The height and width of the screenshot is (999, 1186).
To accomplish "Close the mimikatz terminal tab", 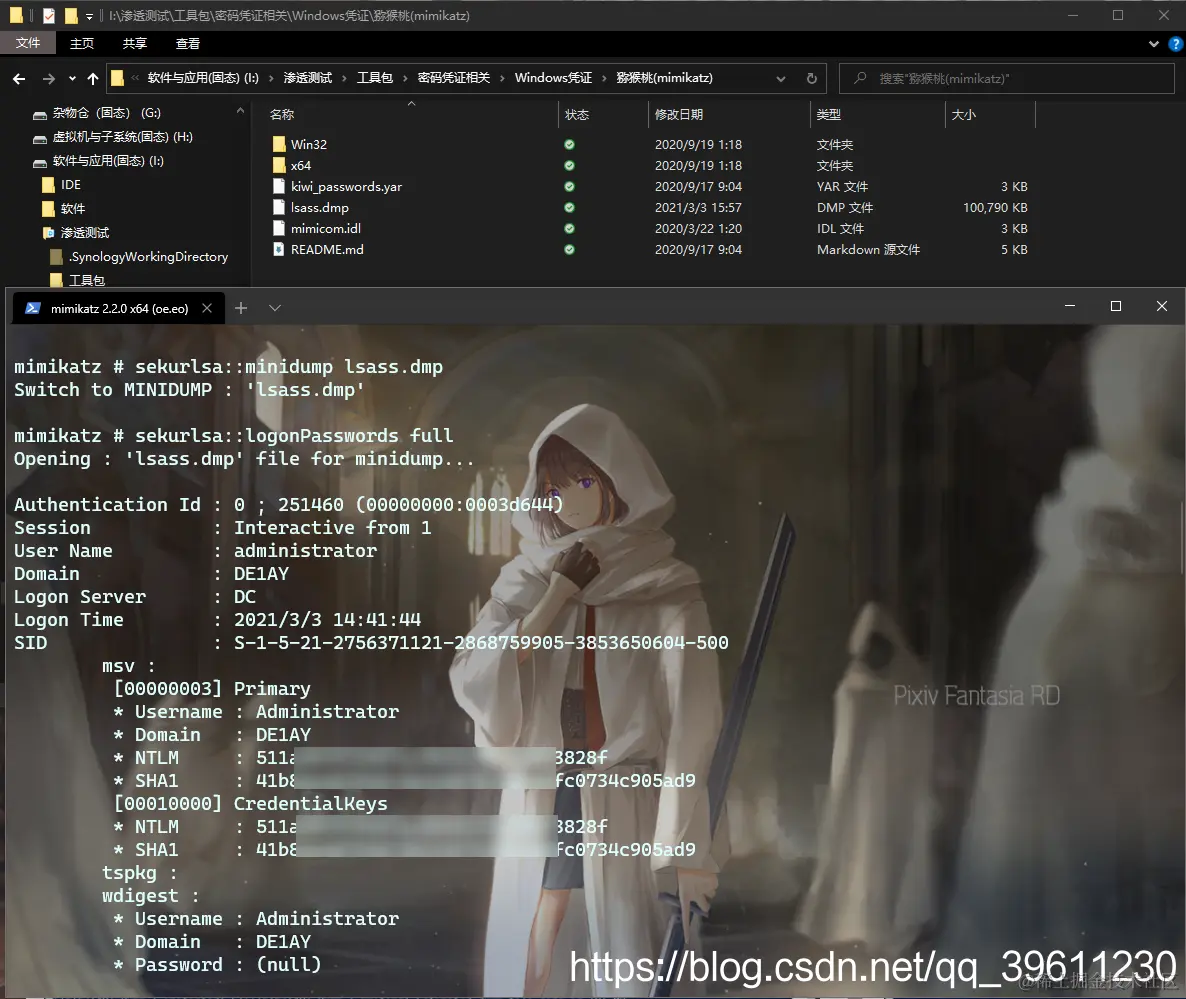I will [x=207, y=309].
